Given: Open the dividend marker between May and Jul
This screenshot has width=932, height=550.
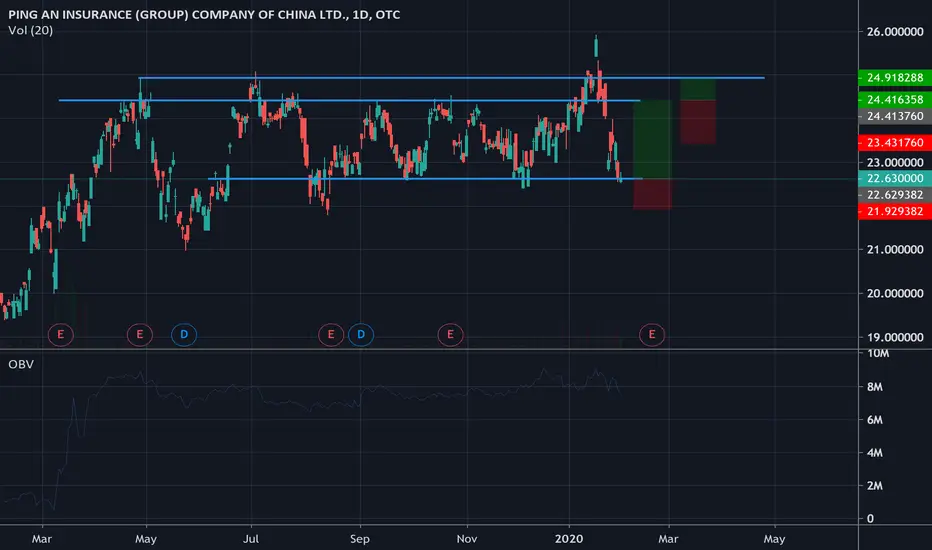Looking at the screenshot, I should (x=184, y=335).
